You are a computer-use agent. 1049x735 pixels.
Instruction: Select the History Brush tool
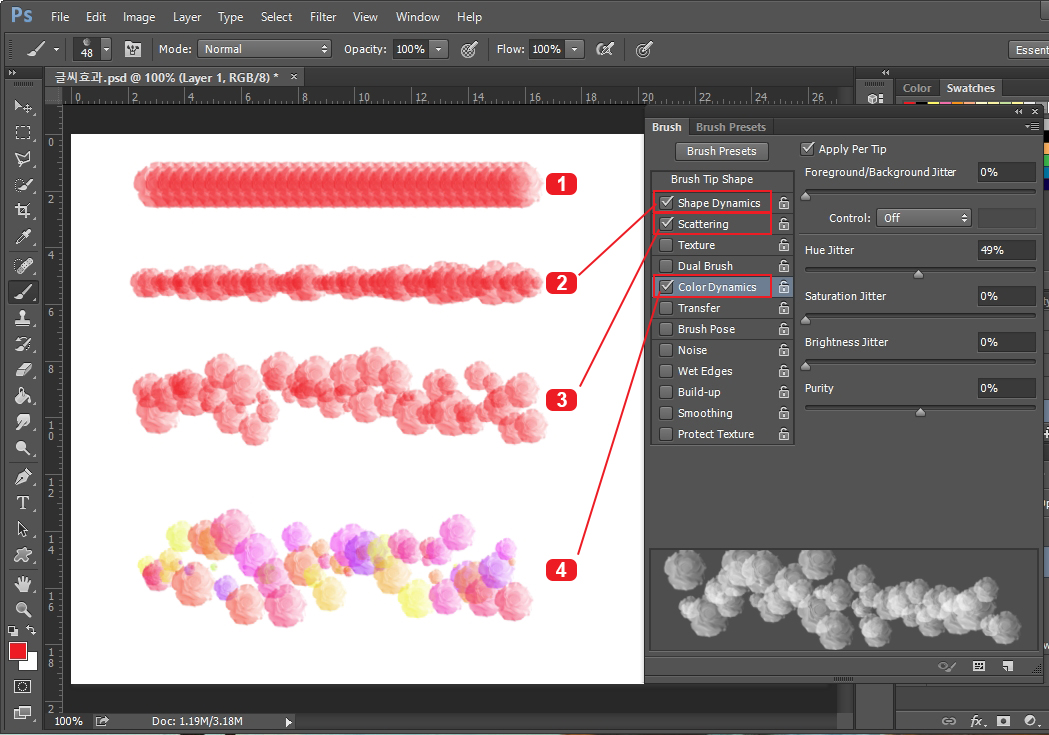pyautogui.click(x=23, y=344)
